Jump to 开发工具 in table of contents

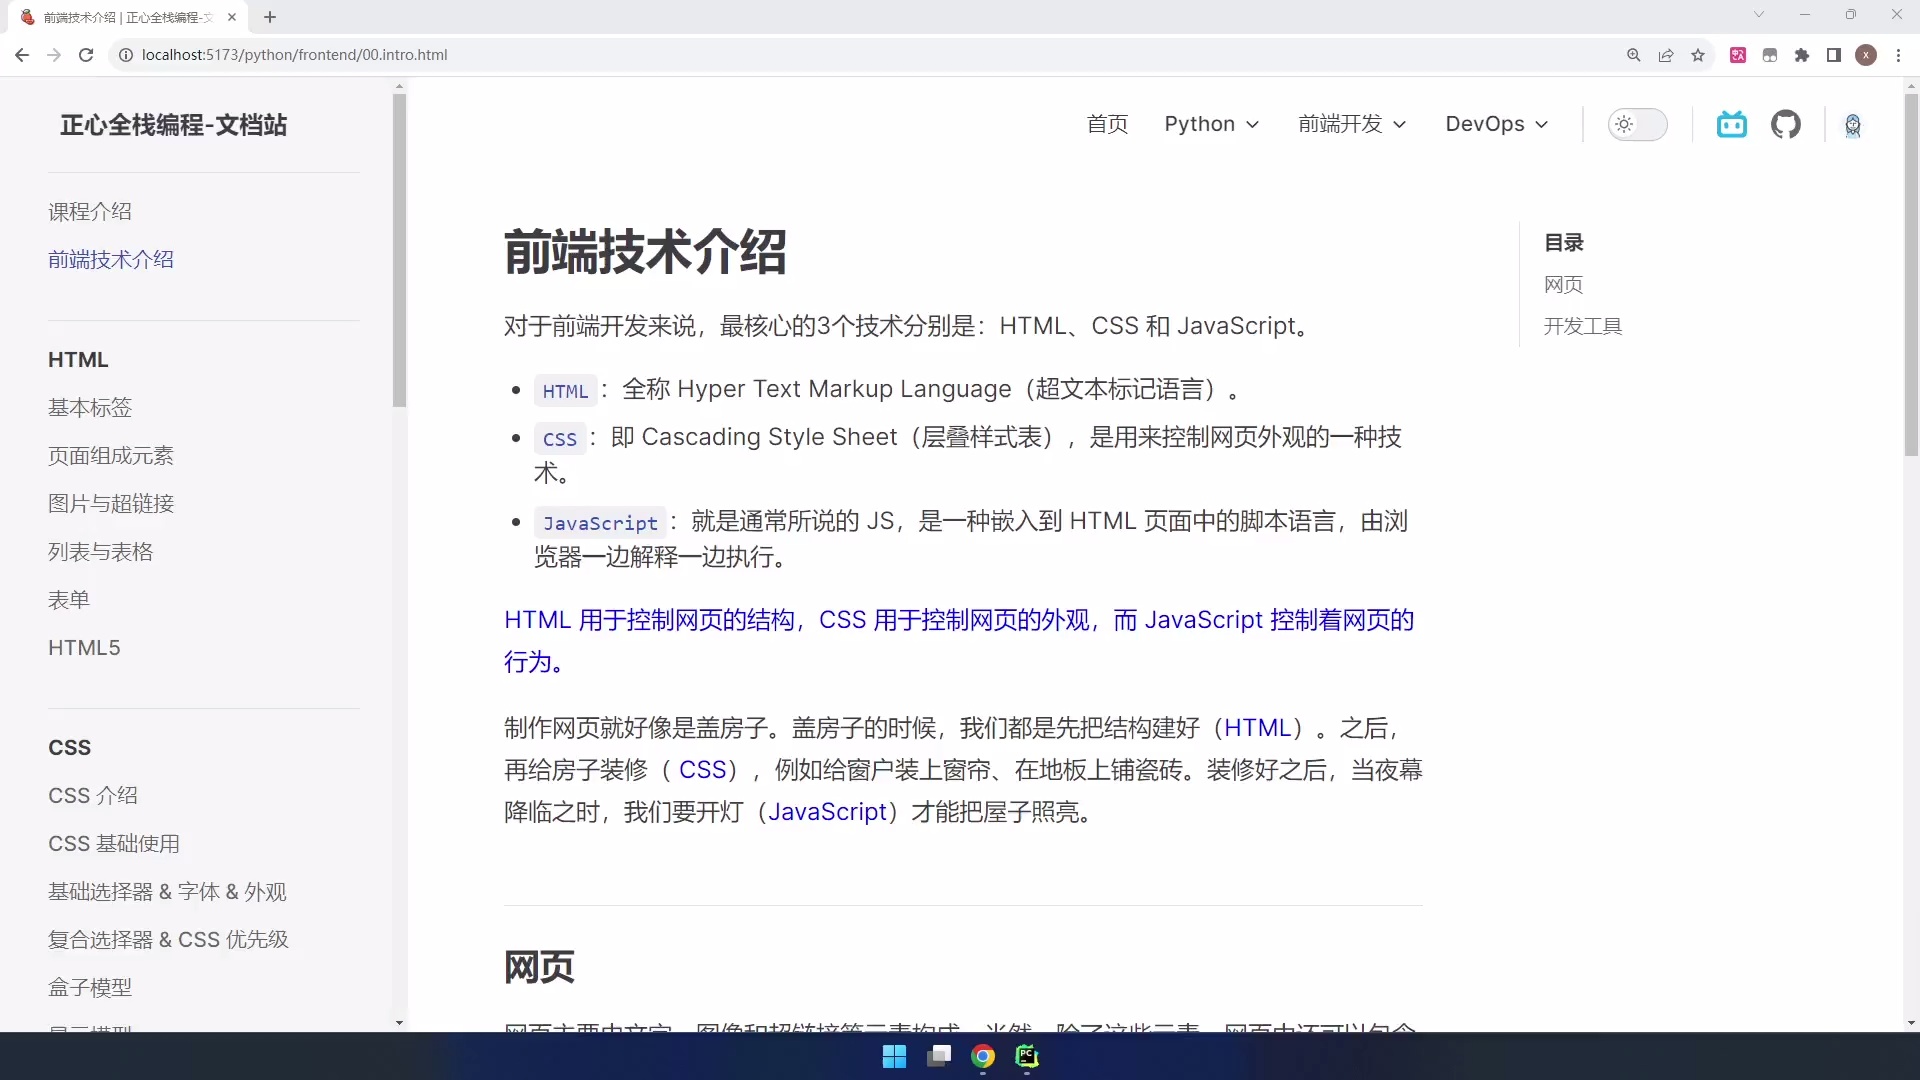1582,326
